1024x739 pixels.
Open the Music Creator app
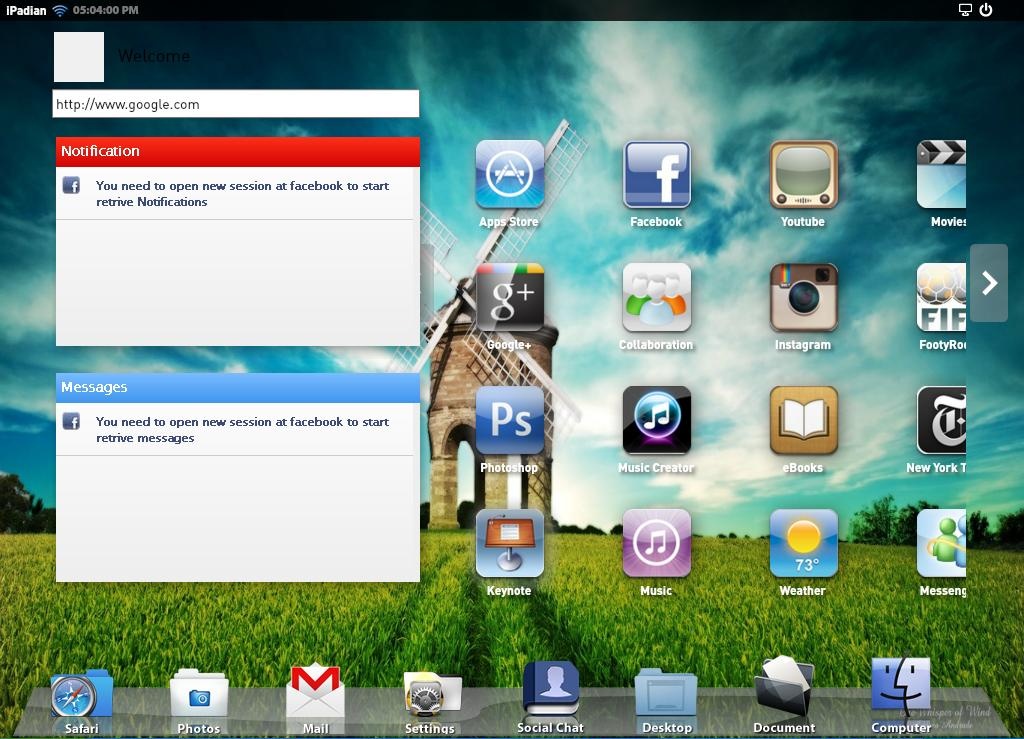(656, 420)
